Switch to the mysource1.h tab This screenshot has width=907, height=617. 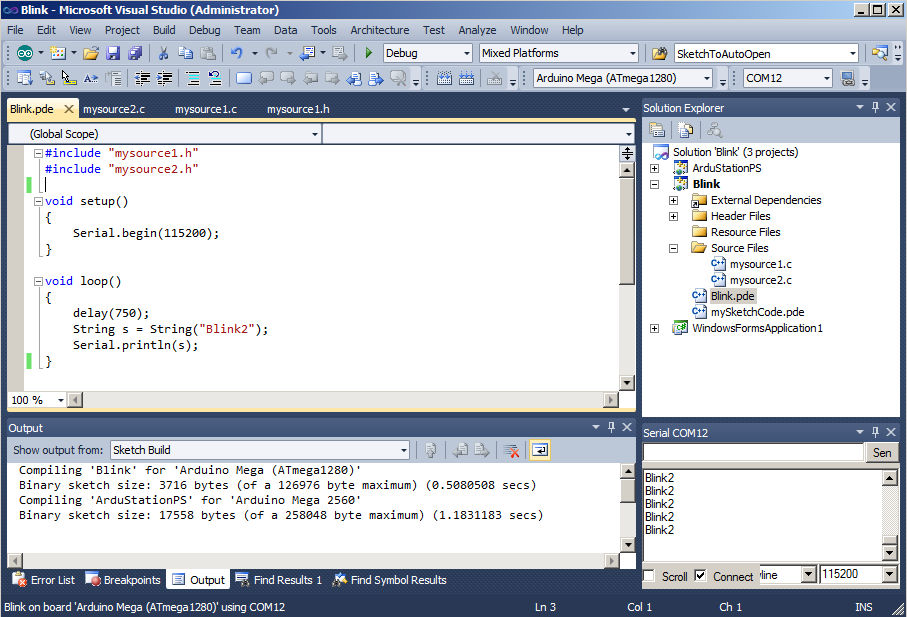tap(298, 109)
